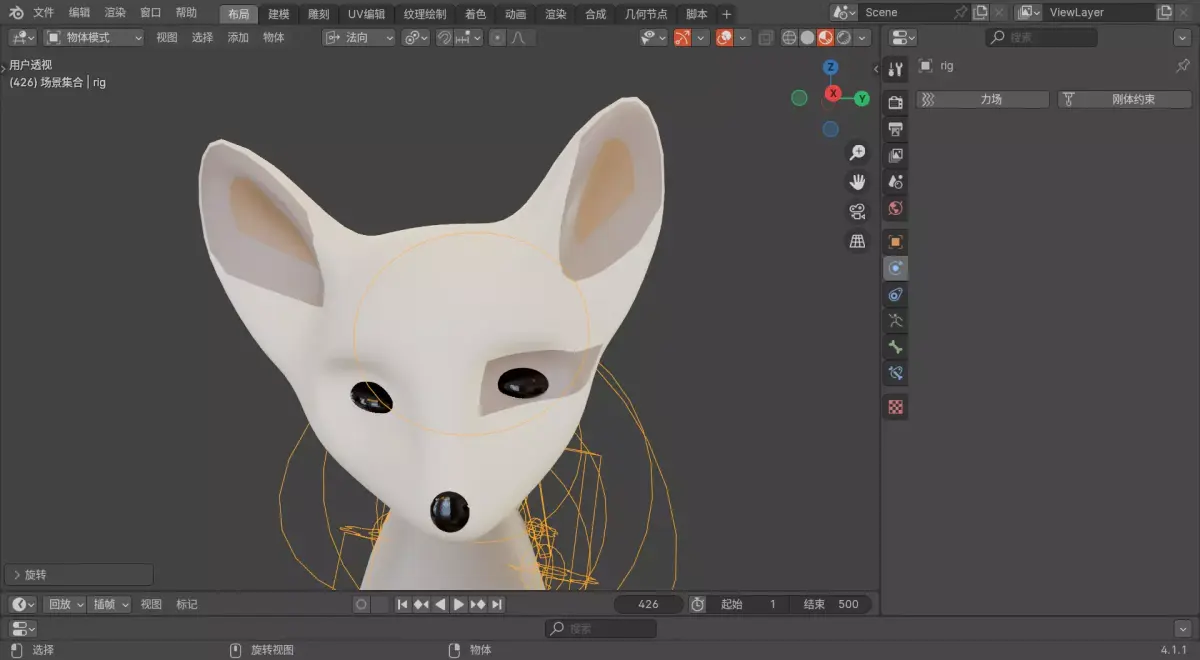Switch to the 动画 workspace tab
The image size is (1200, 660).
click(x=516, y=14)
